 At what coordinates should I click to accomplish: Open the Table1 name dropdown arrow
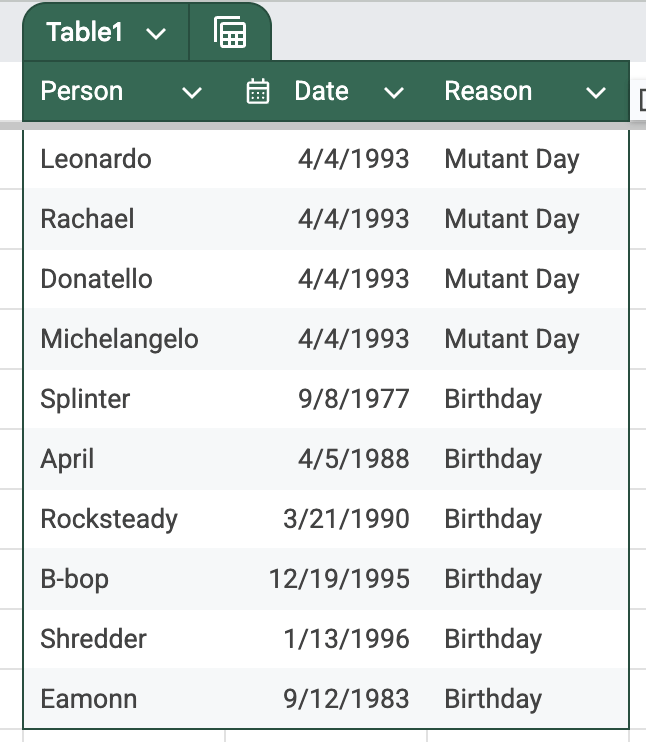click(x=155, y=34)
